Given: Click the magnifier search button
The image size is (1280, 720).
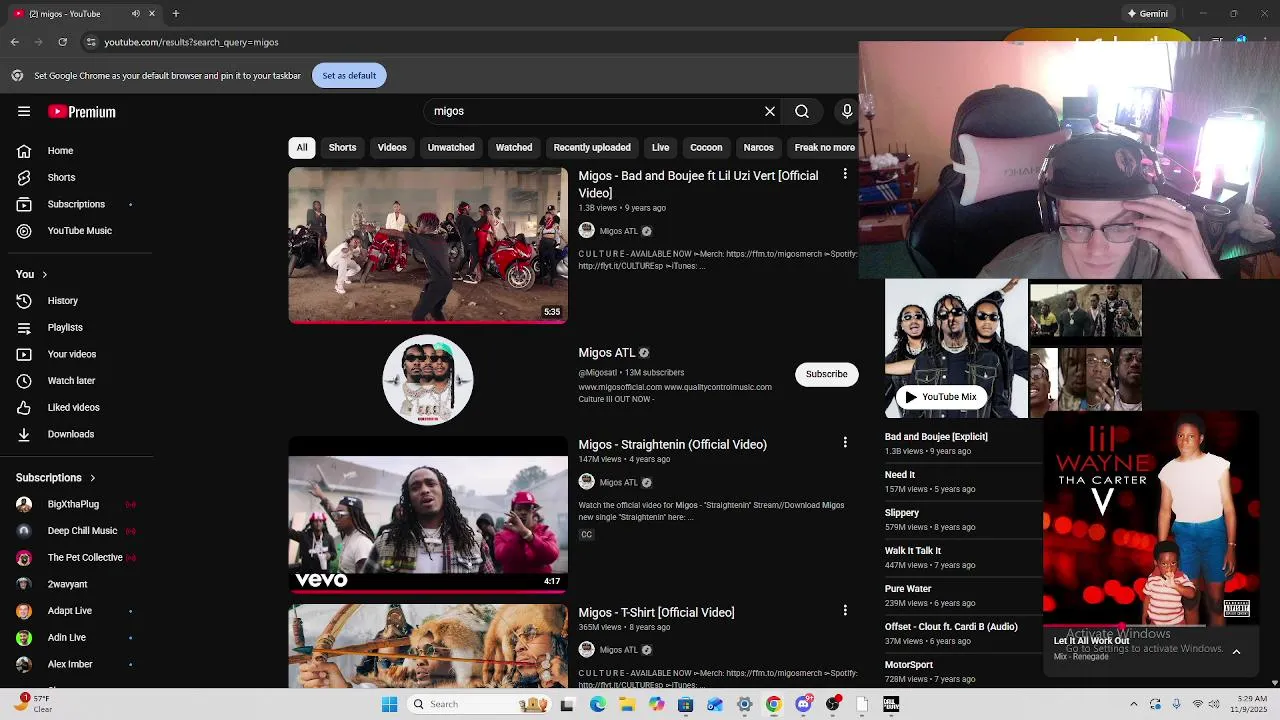Looking at the screenshot, I should (802, 112).
